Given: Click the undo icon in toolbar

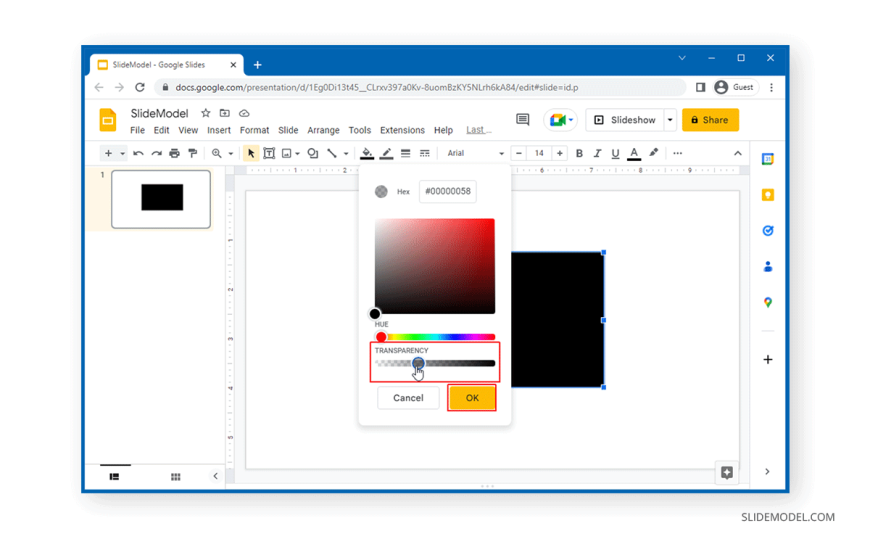Looking at the screenshot, I should click(138, 154).
